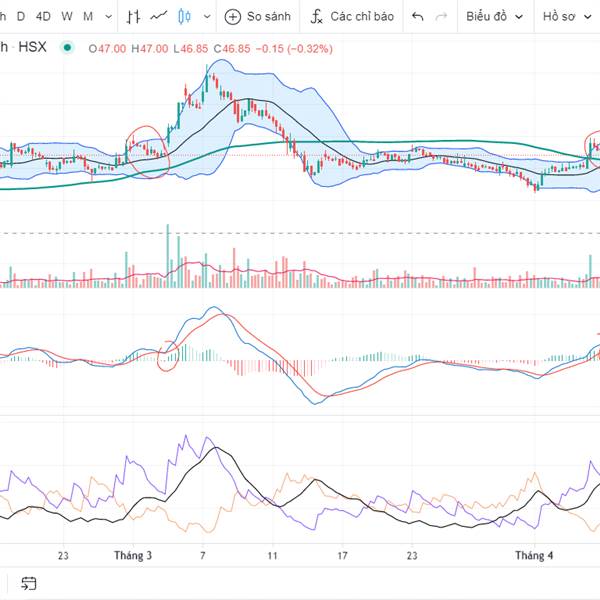Click the 11 date axis label

[x=272, y=556]
